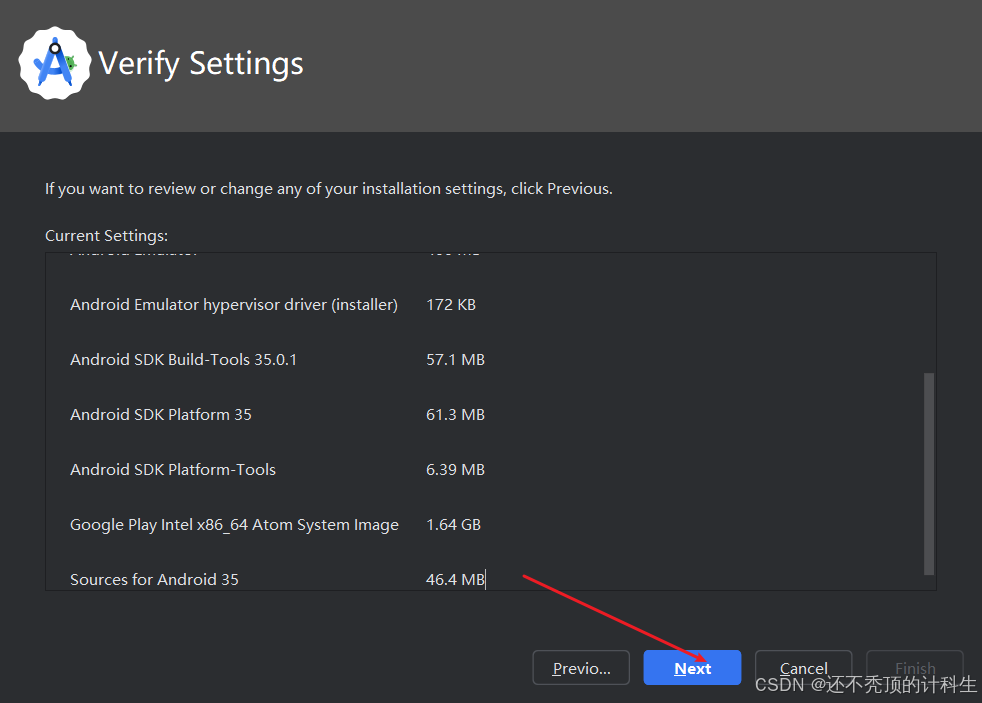This screenshot has width=982, height=703.
Task: Click the '172 KB' size value
Action: tap(451, 305)
